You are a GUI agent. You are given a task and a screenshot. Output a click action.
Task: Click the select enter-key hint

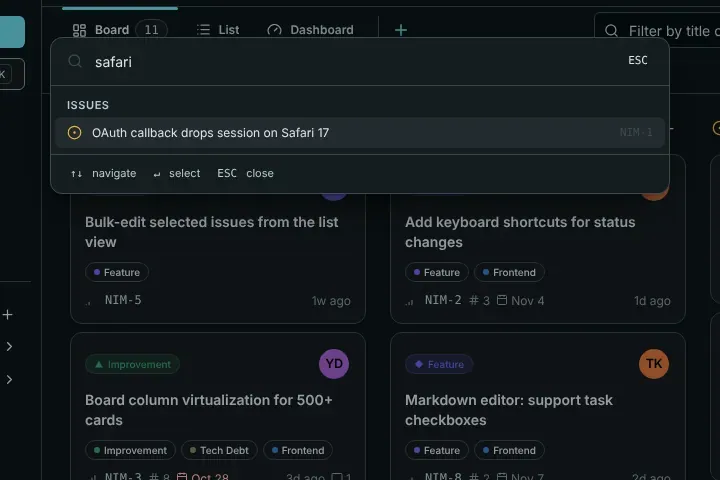[x=177, y=174]
